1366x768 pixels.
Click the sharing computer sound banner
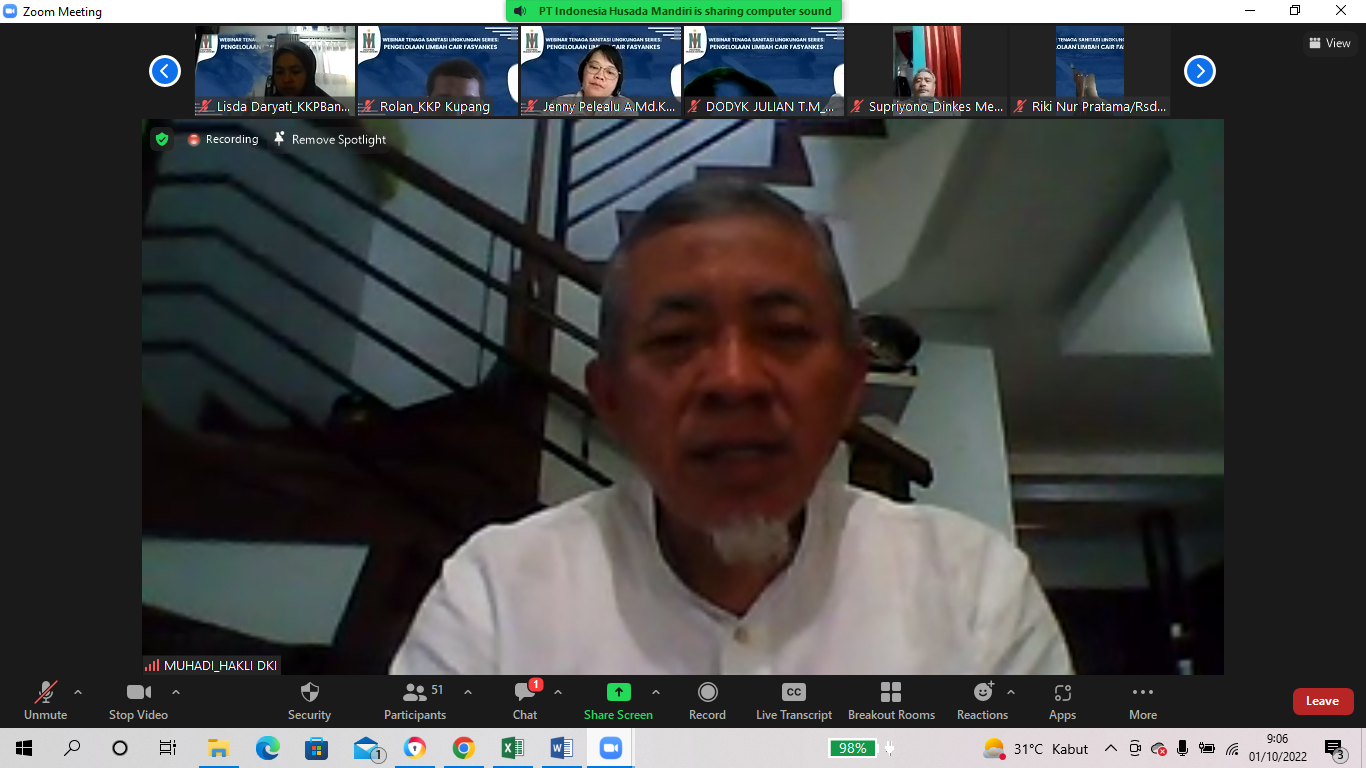click(674, 11)
